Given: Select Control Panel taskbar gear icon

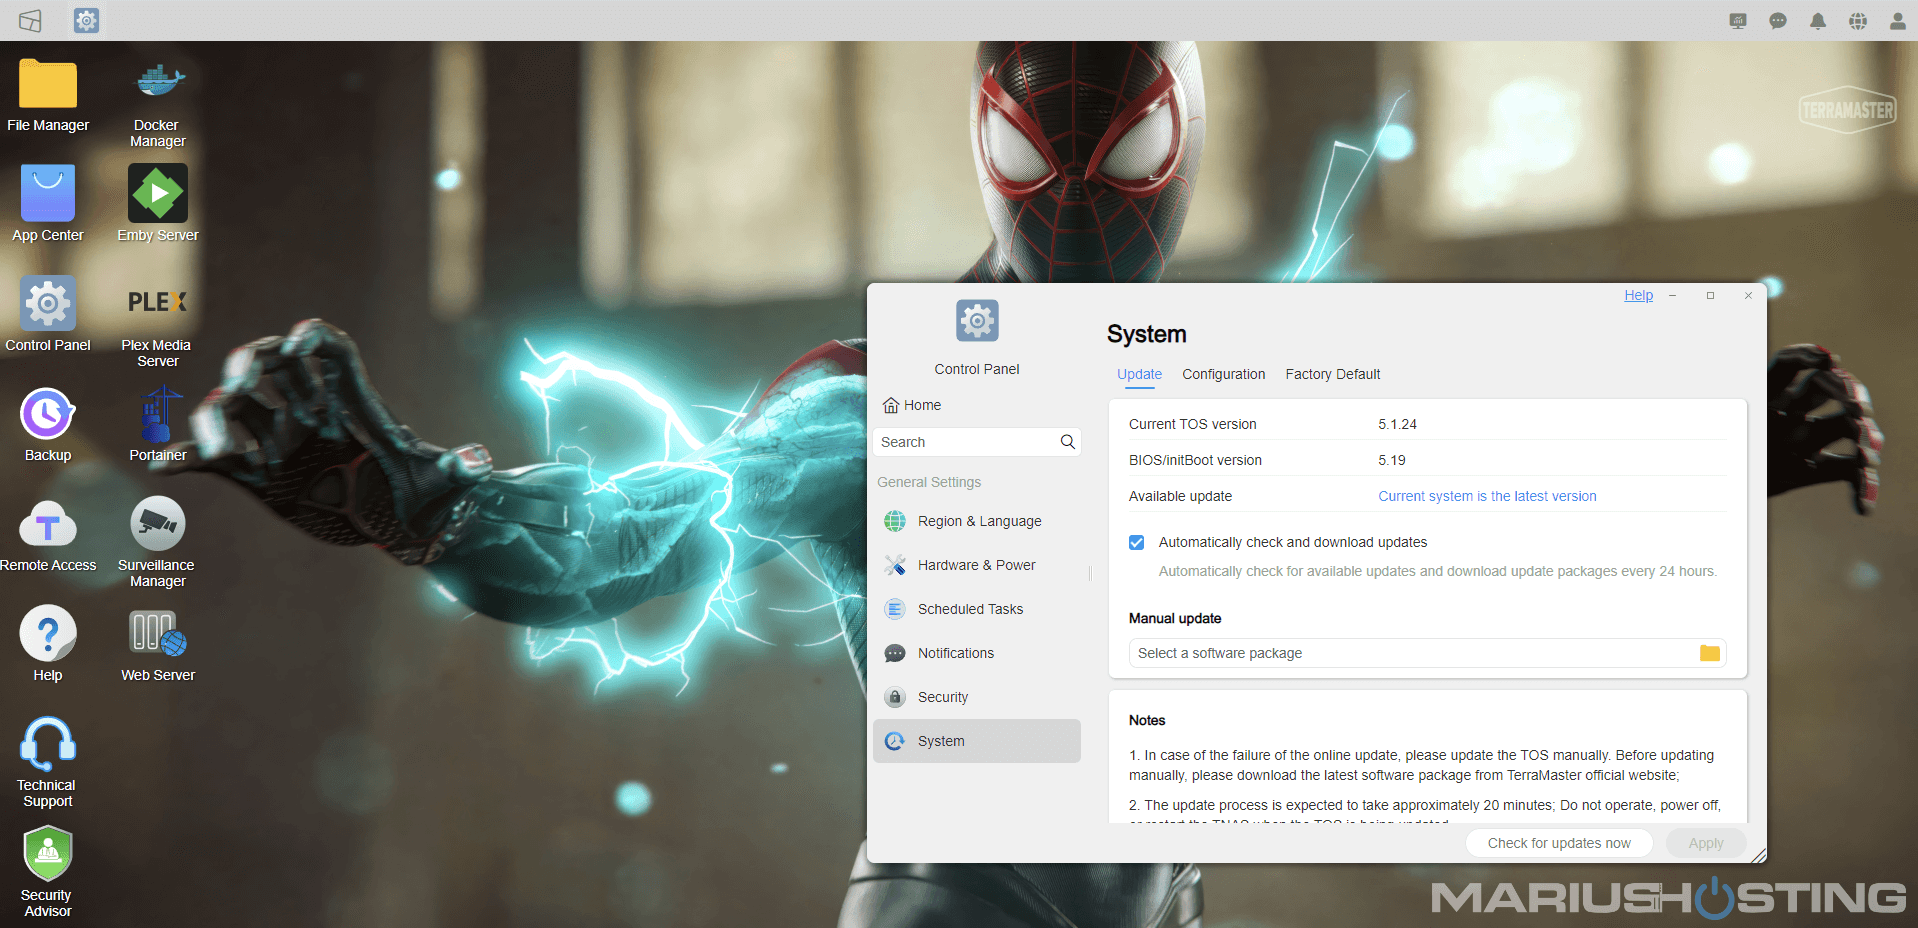Looking at the screenshot, I should tap(87, 20).
